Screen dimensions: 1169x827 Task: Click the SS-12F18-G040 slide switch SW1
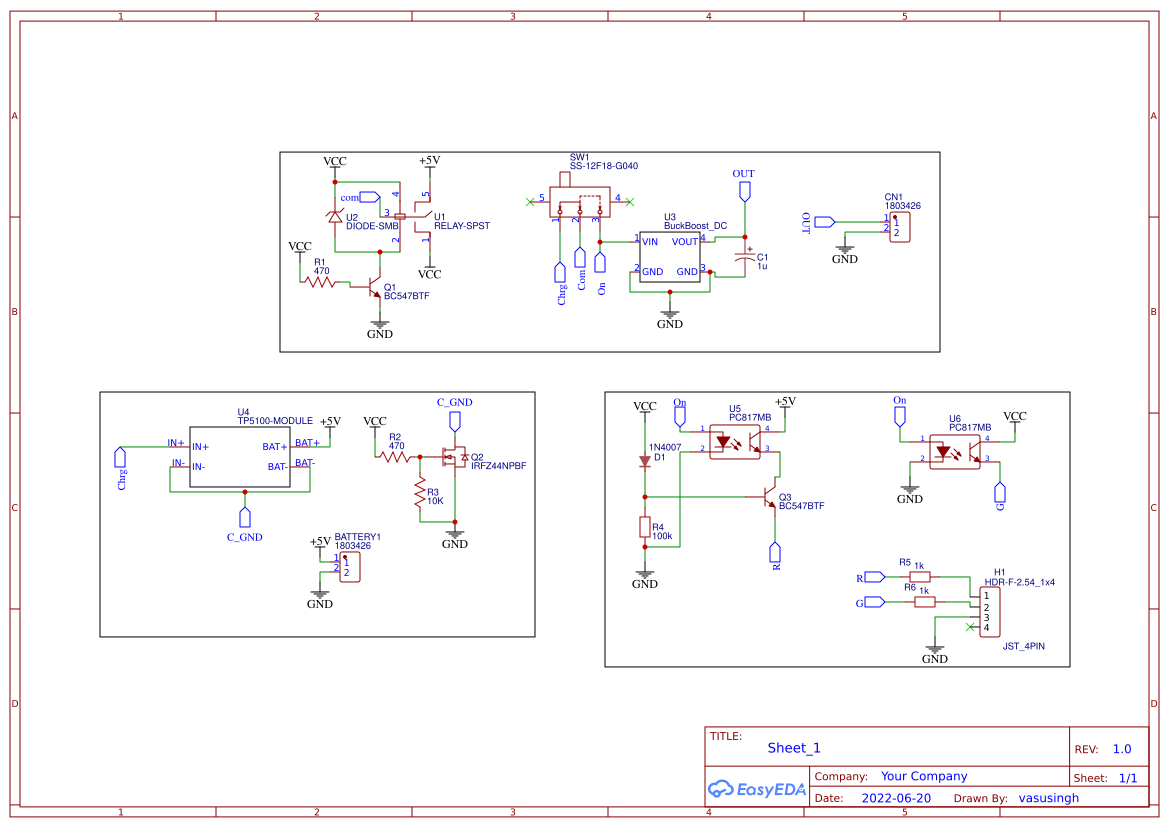click(581, 202)
